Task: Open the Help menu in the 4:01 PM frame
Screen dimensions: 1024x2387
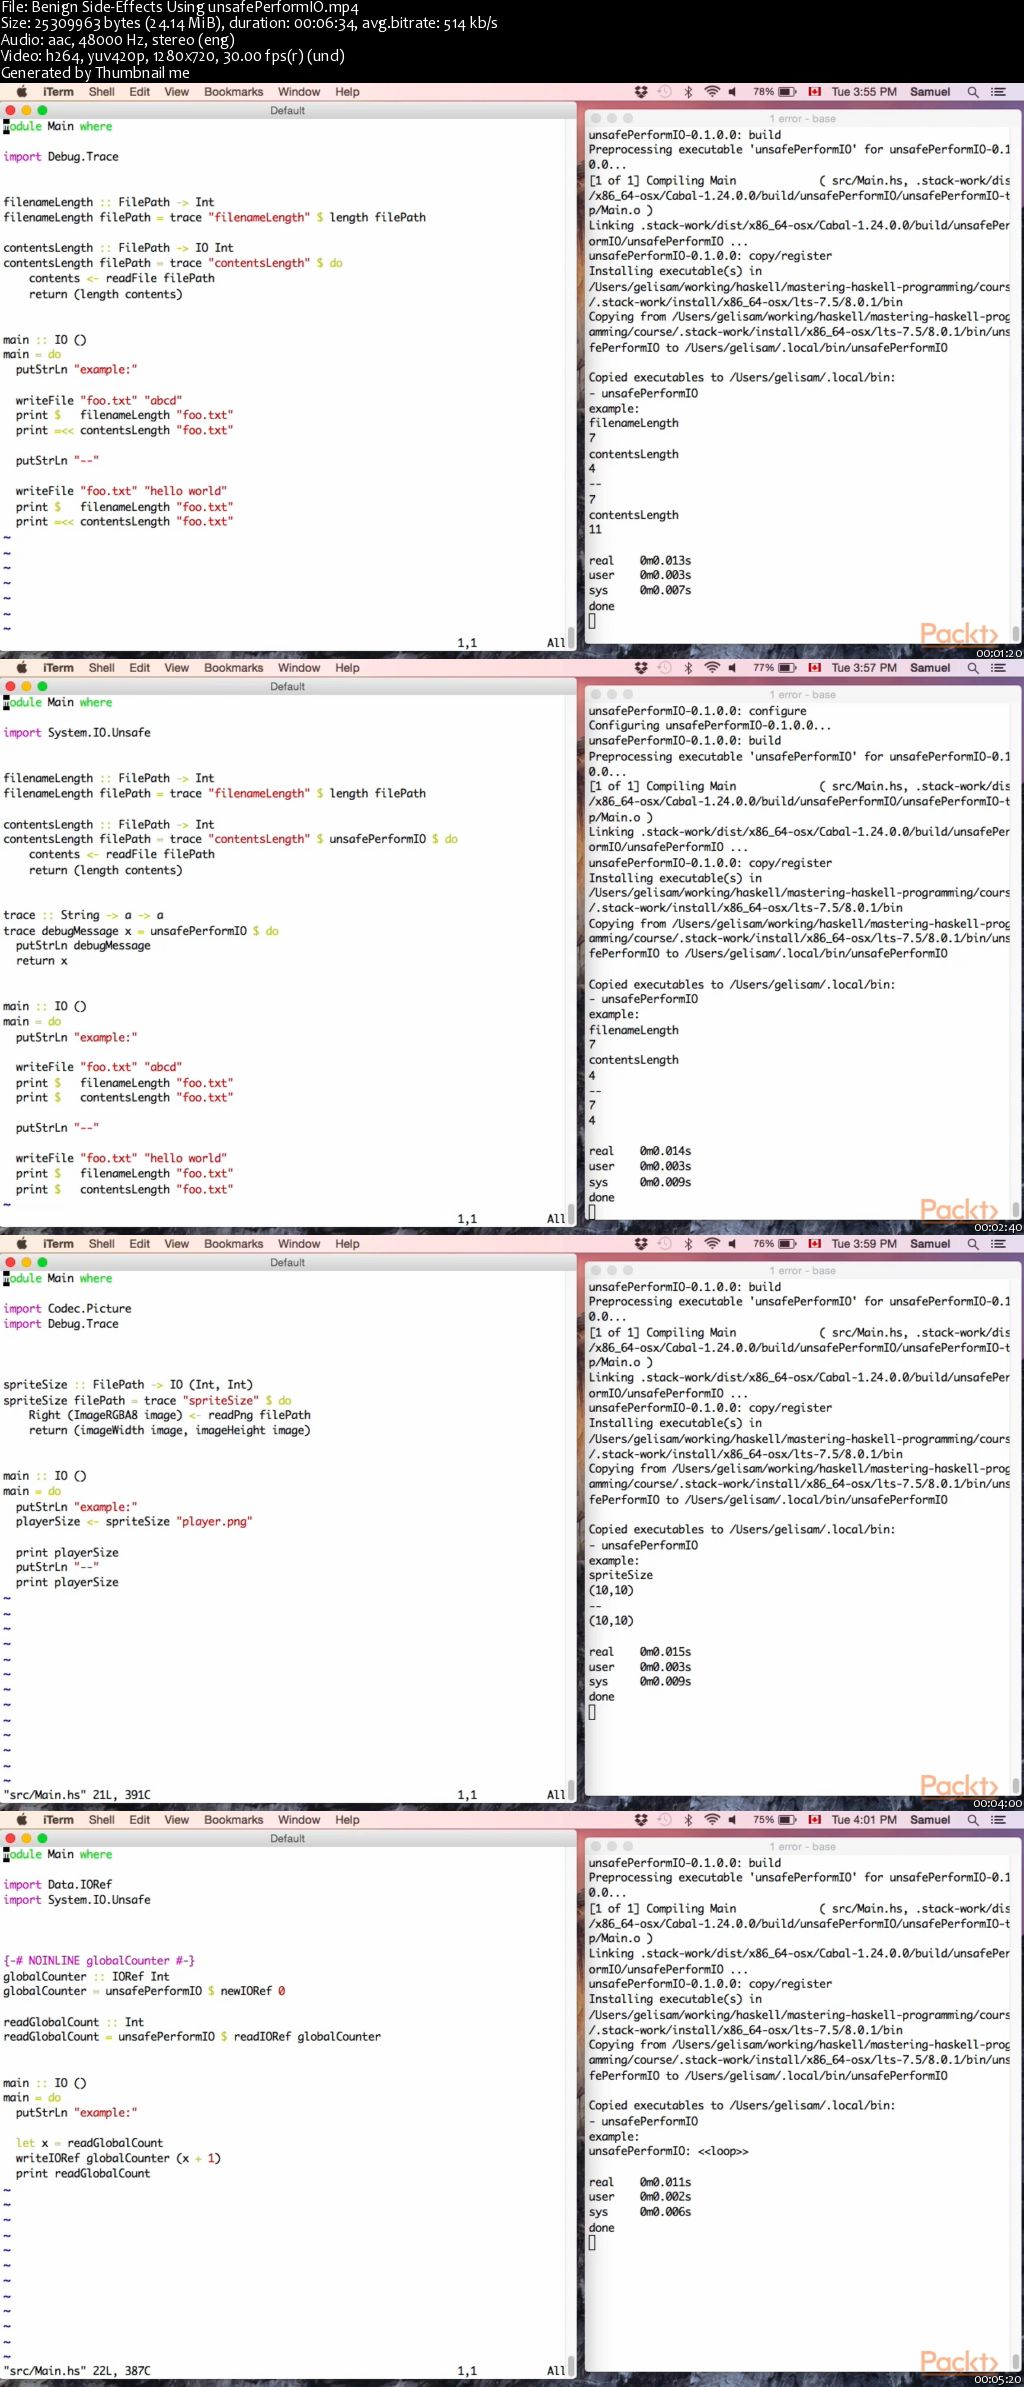Action: [x=347, y=1820]
